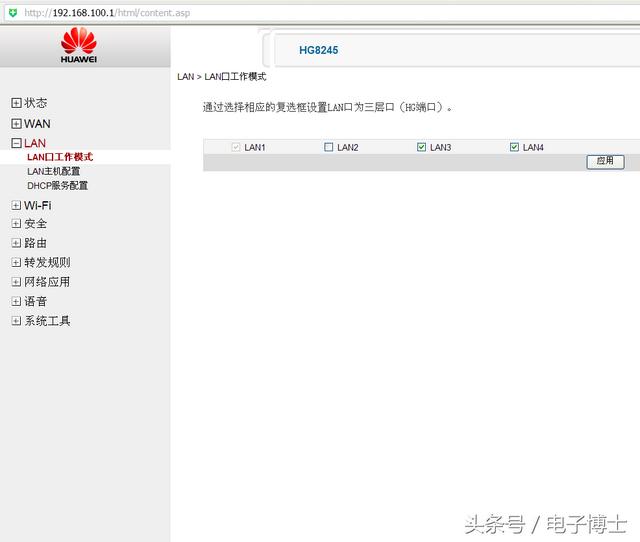Screen dimensions: 640x542
Task: Expand the 路由 menu plus icon
Action: click(16, 243)
